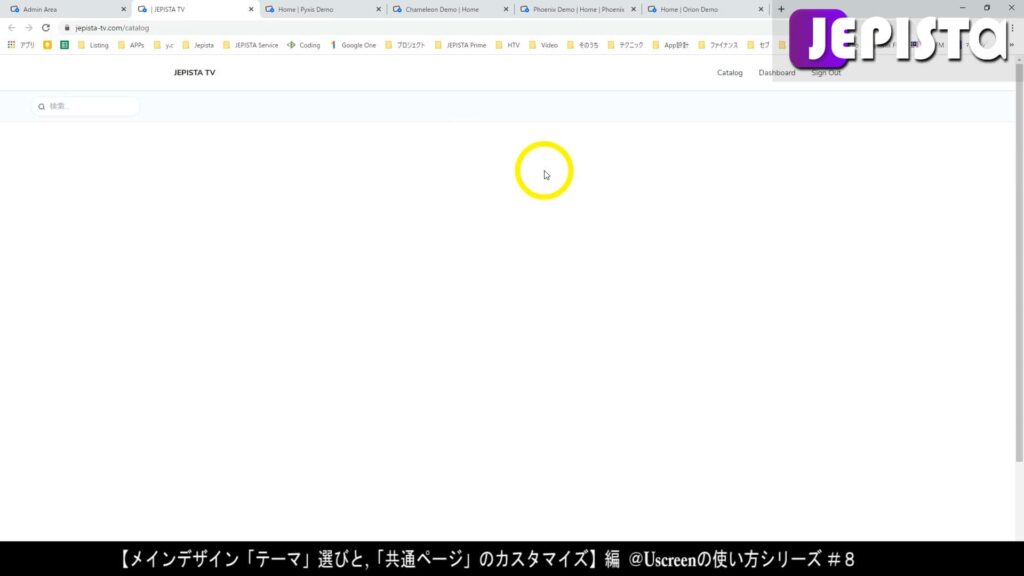
Task: Close the Pyxis Demo tab
Action: tap(378, 9)
